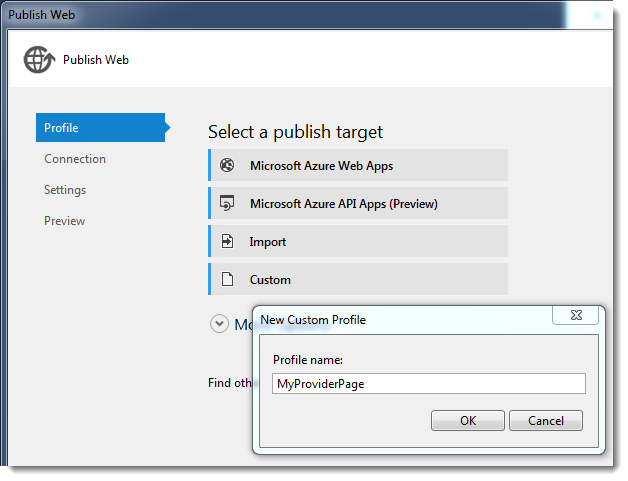
Task: Expand the More Options chevron
Action: [219, 324]
